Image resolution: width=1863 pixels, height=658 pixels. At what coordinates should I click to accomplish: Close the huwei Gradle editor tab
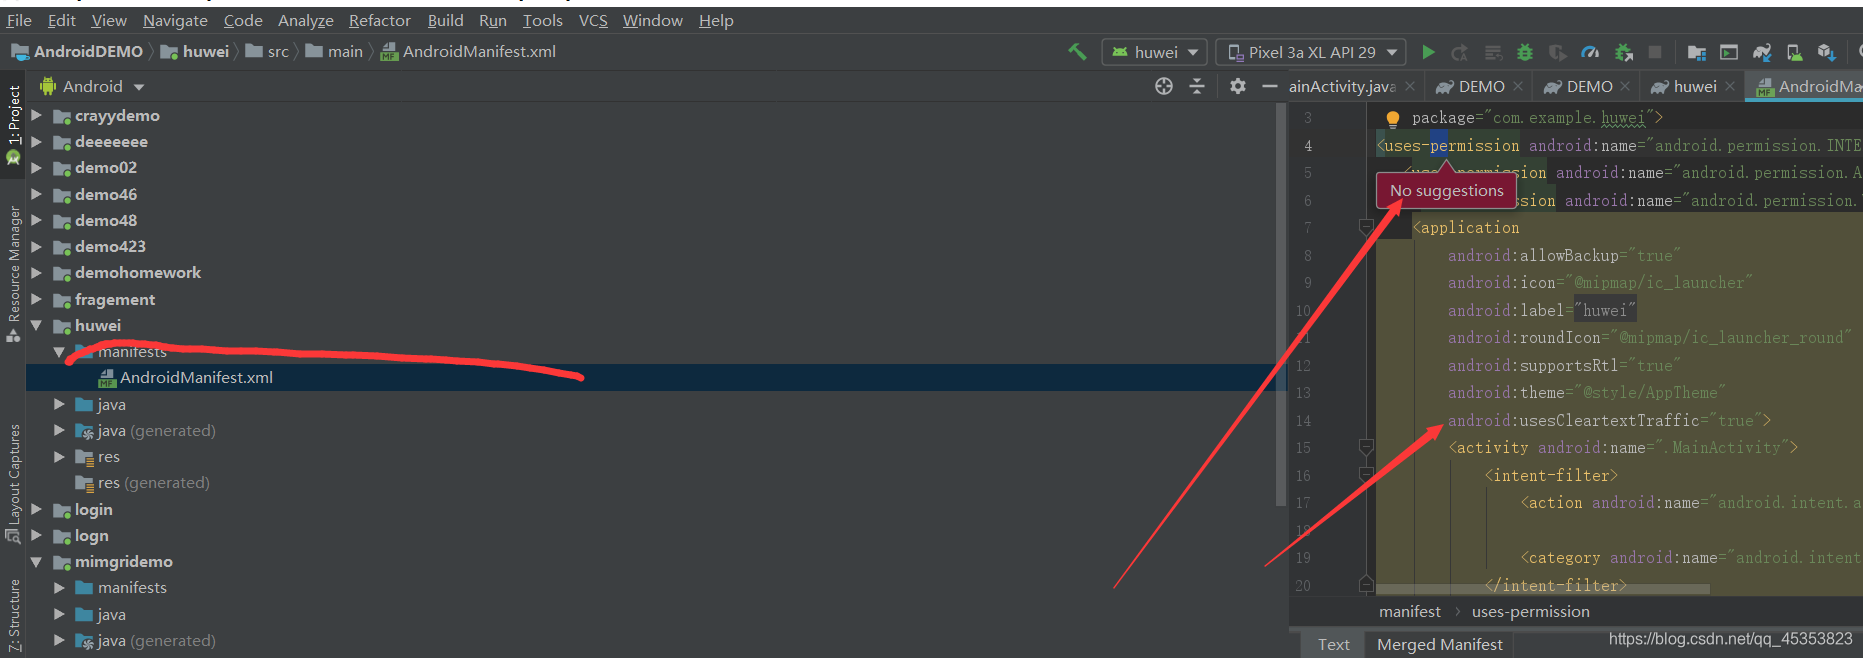(x=1731, y=87)
